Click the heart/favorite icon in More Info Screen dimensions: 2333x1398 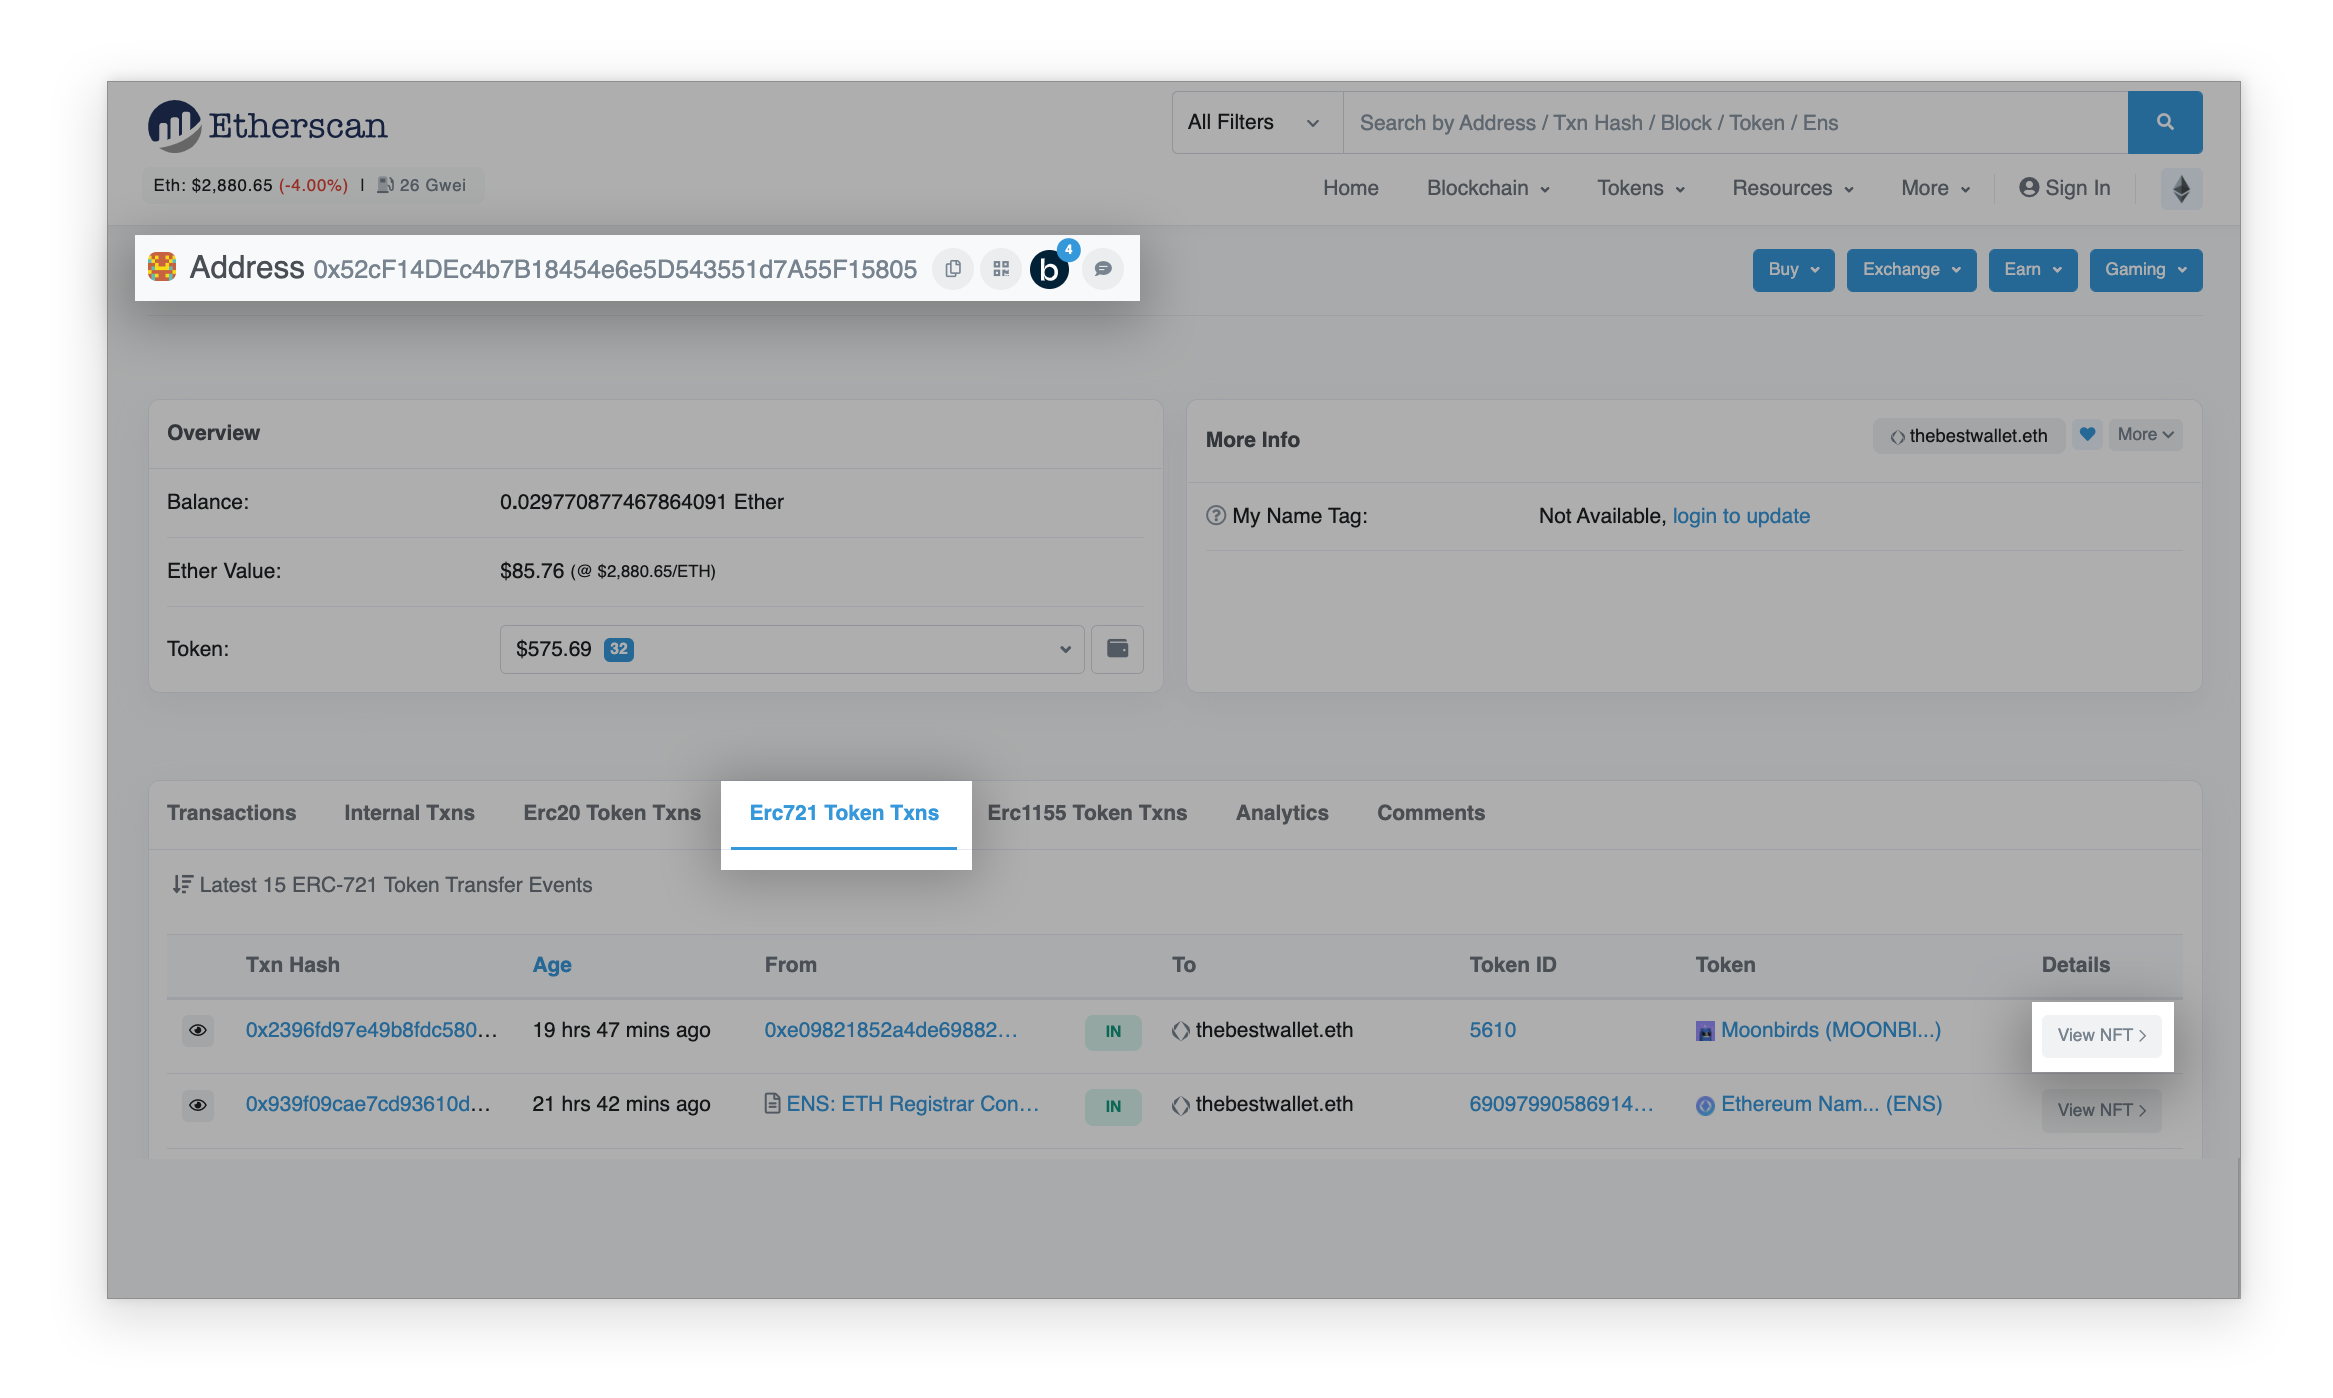[x=2083, y=434]
